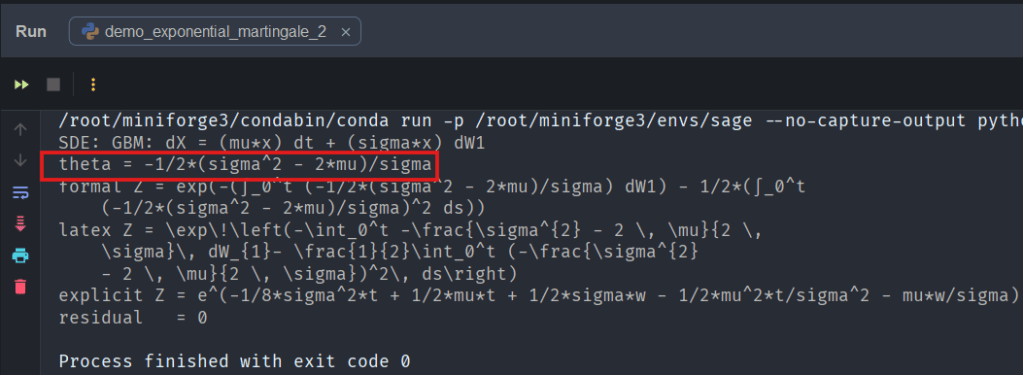Image resolution: width=1023 pixels, height=375 pixels.
Task: Toggle the Soft-Wrap icon
Action: [20, 192]
